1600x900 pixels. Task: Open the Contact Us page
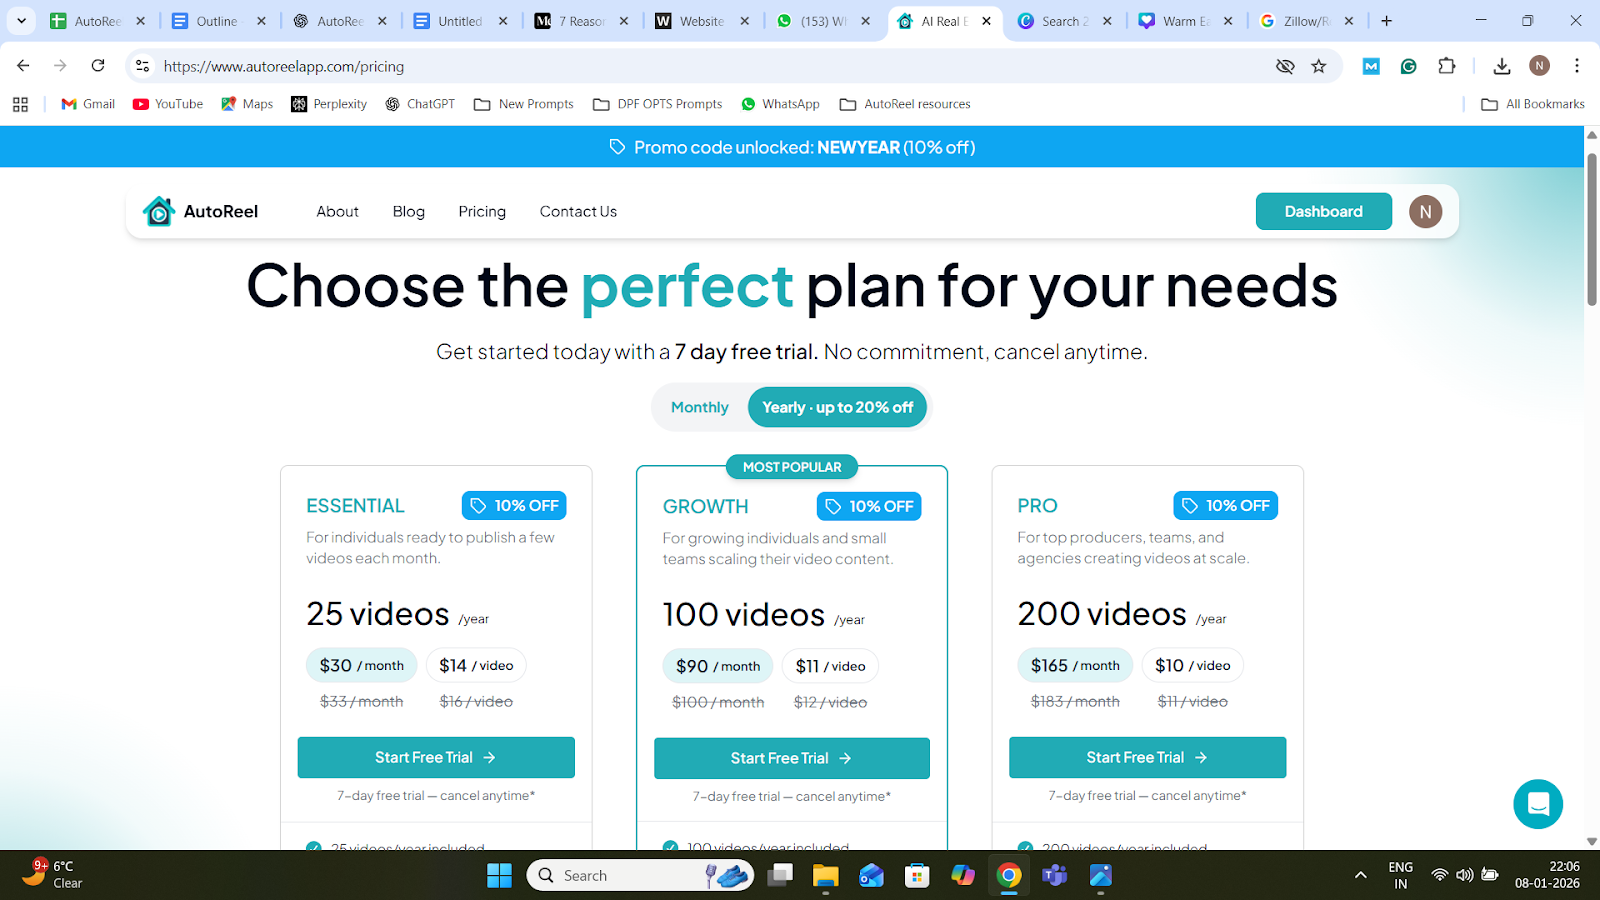578,211
